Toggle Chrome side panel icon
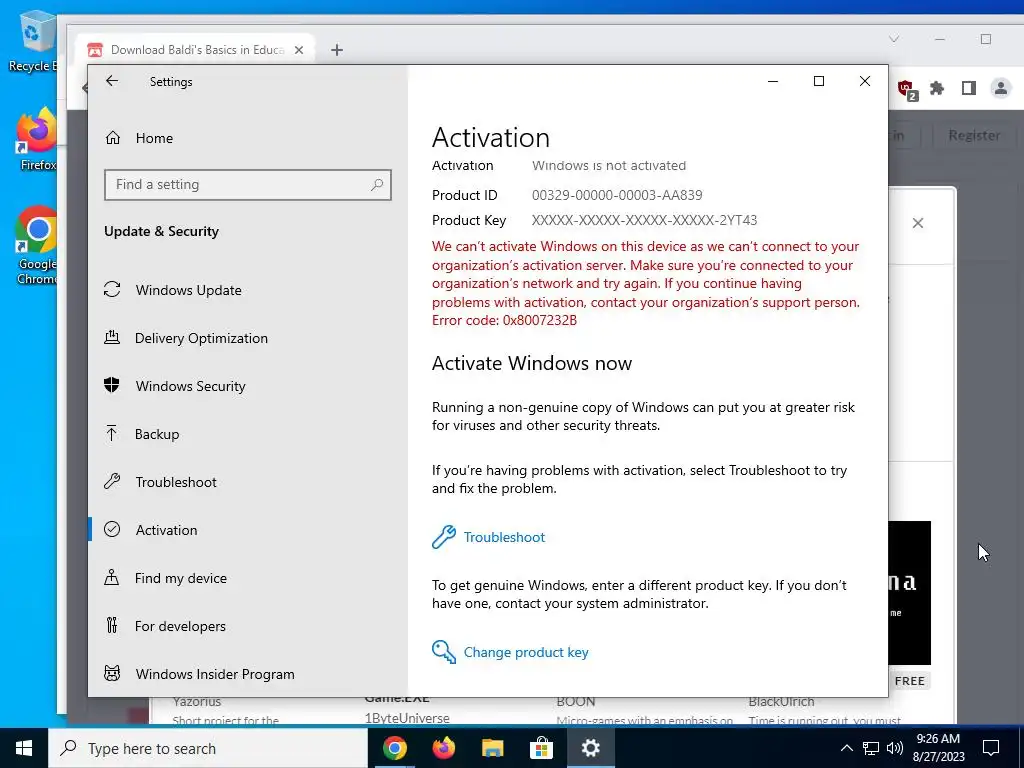Screen dimensions: 1024x768 (968, 88)
